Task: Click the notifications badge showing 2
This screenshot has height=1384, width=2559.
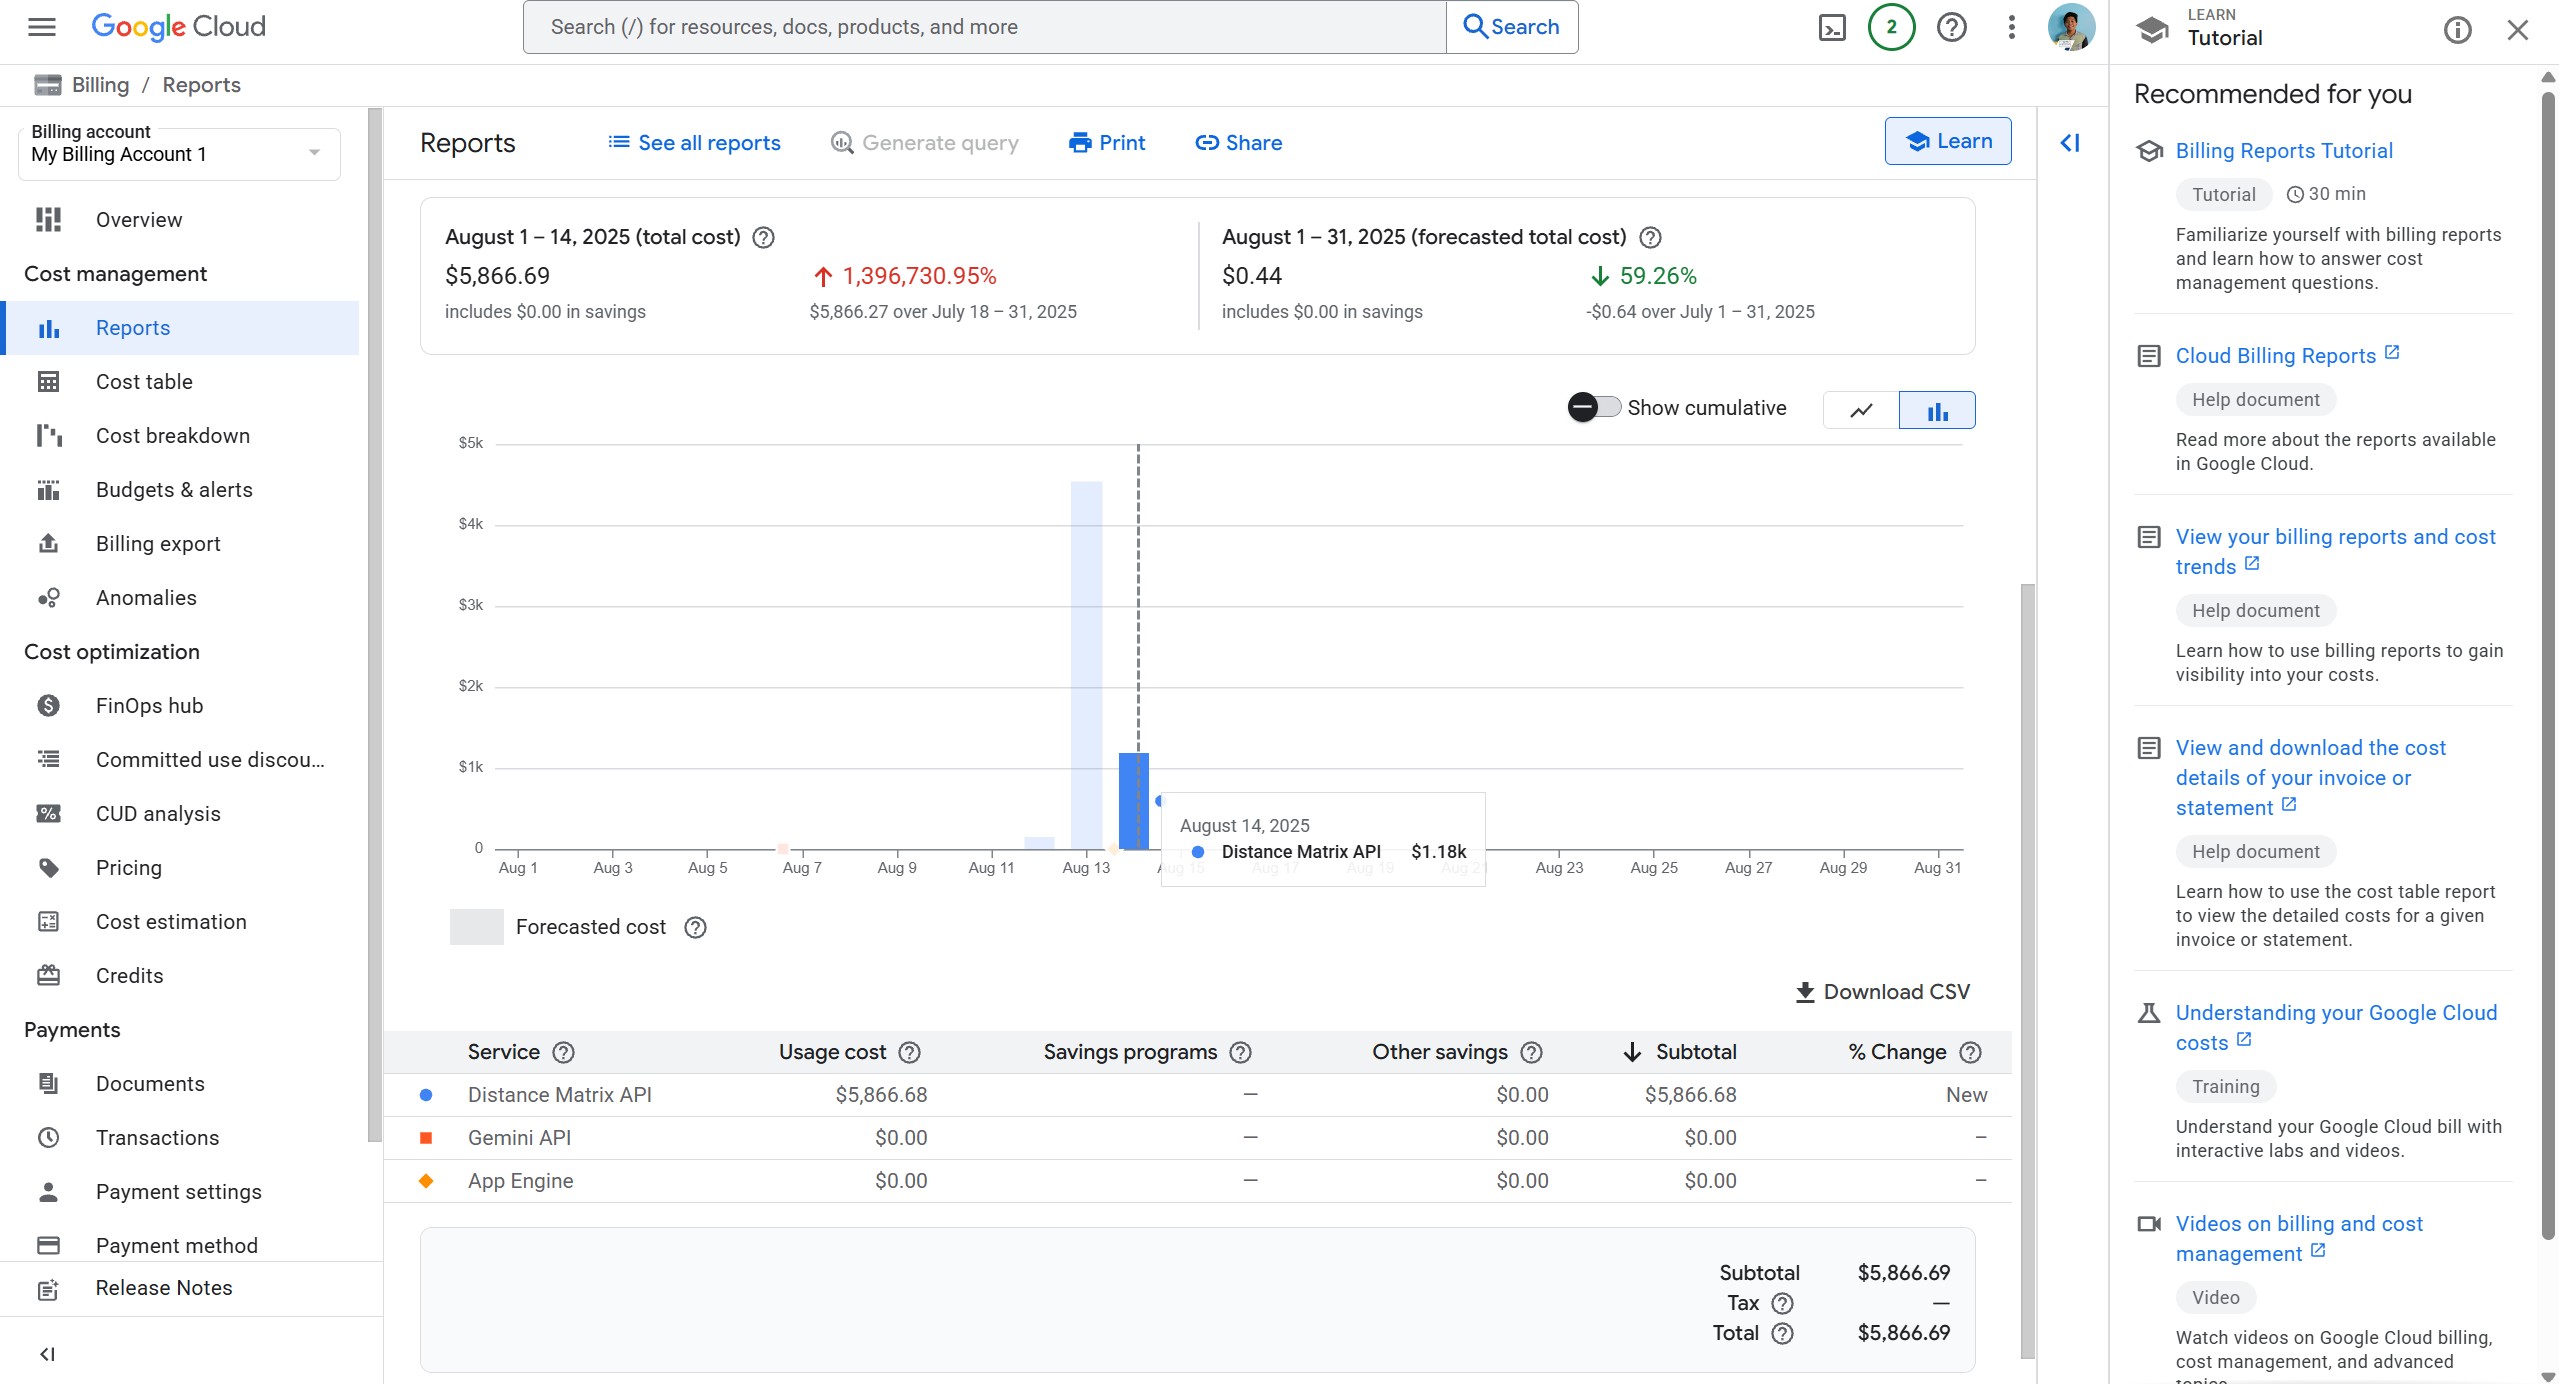Action: coord(1890,27)
